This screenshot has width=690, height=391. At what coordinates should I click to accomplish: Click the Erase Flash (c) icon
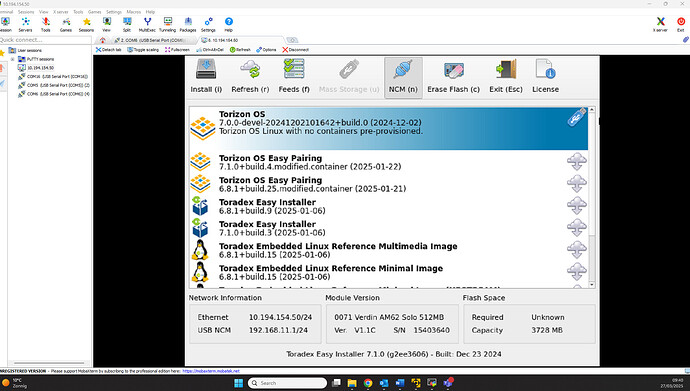point(453,70)
